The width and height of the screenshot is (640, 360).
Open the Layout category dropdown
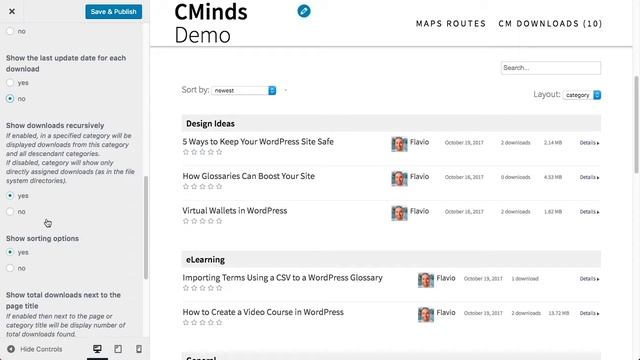[582, 95]
